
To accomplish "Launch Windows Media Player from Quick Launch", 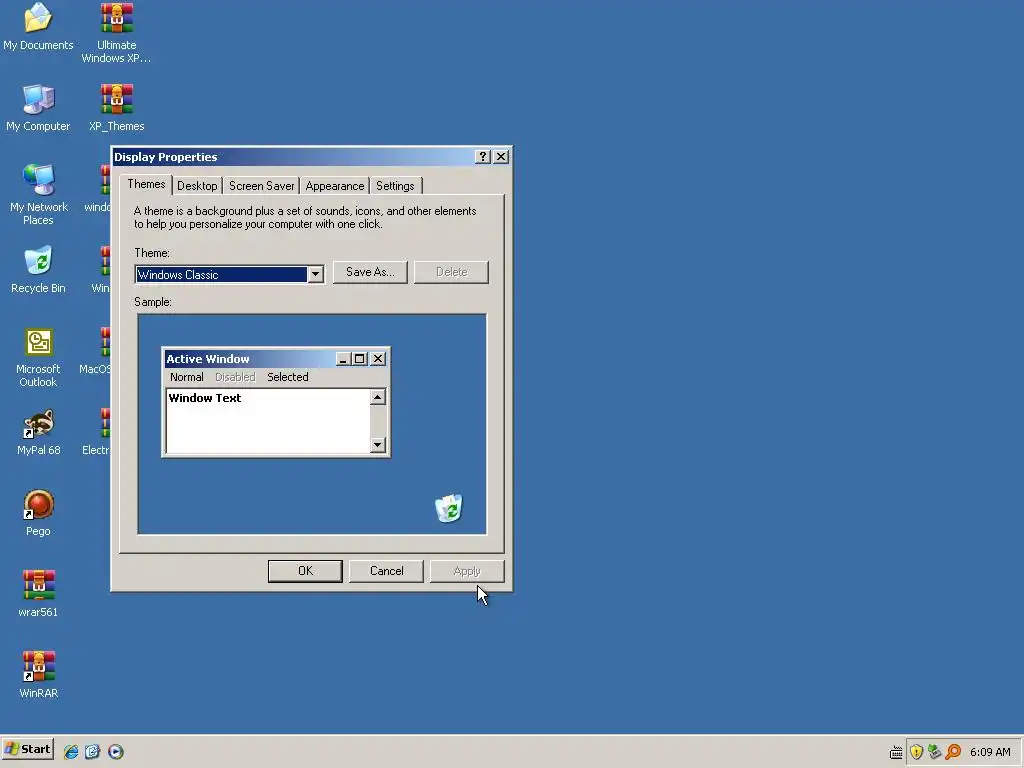I will pos(116,752).
